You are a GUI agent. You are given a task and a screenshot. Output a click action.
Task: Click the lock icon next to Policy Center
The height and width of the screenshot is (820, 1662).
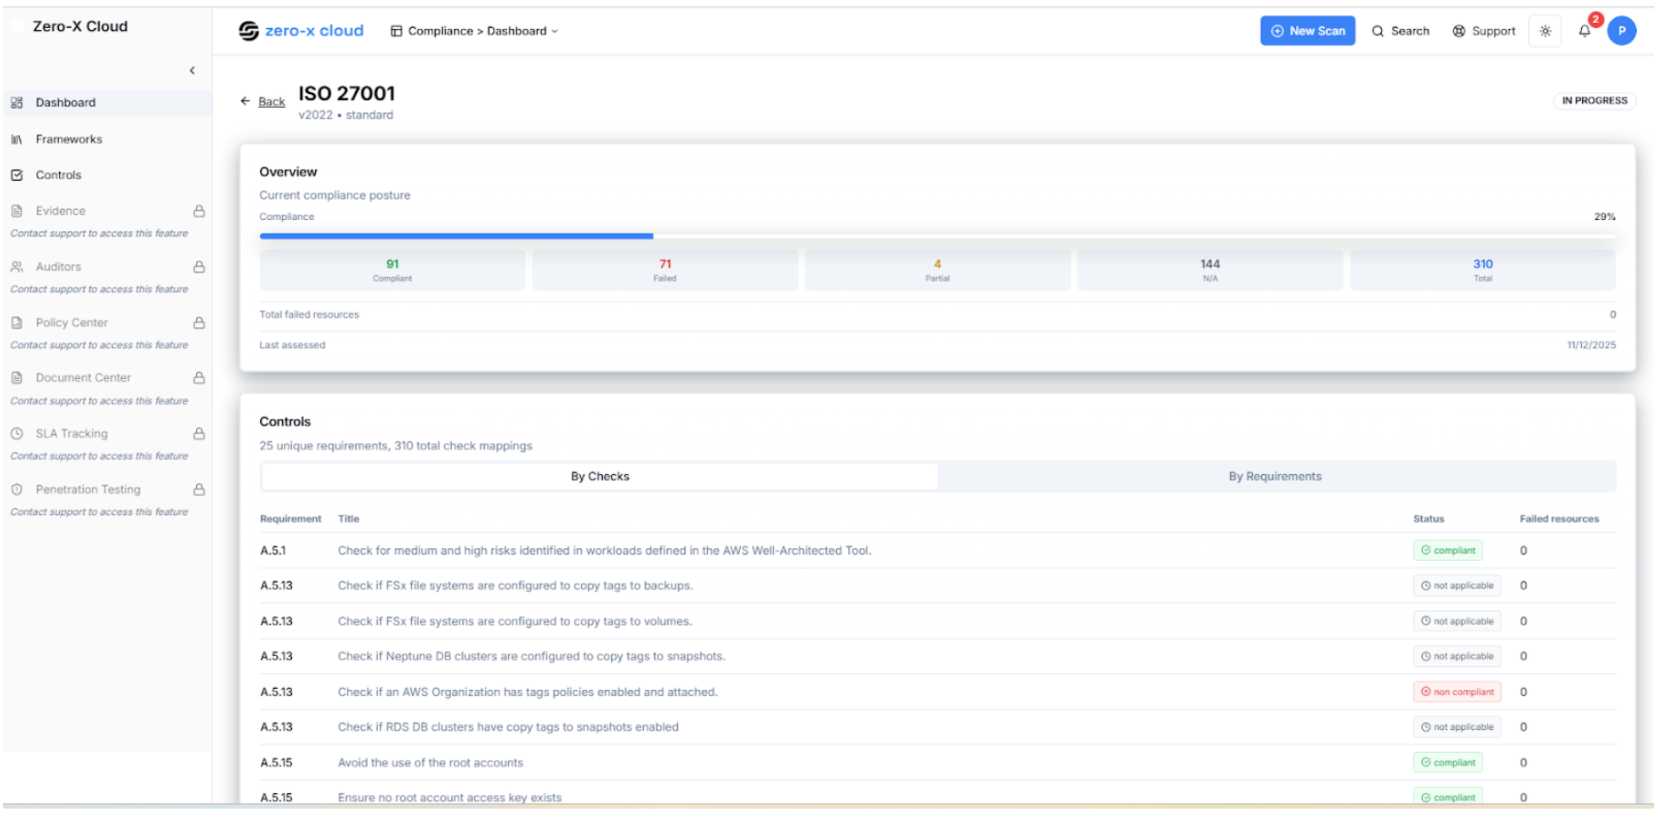(199, 323)
